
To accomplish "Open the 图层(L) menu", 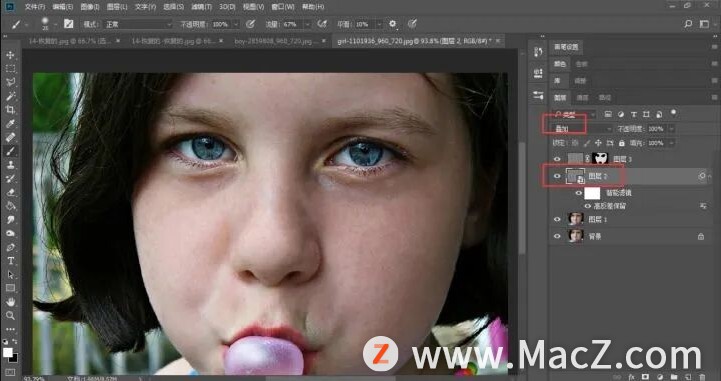I will [x=117, y=7].
